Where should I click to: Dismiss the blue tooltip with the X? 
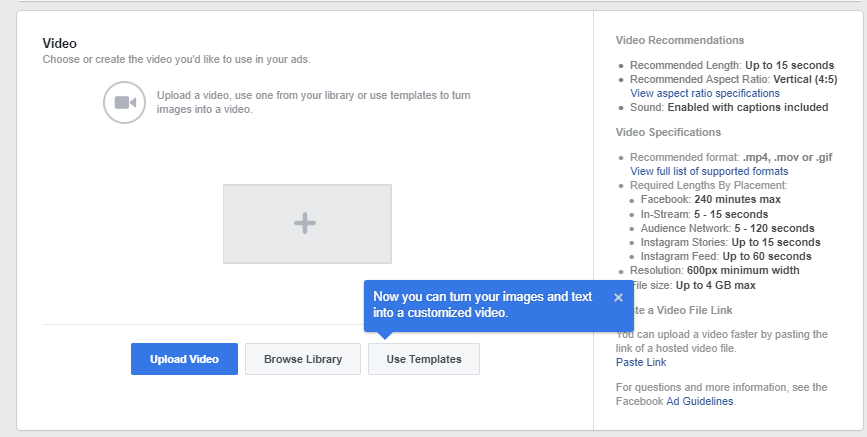618,297
